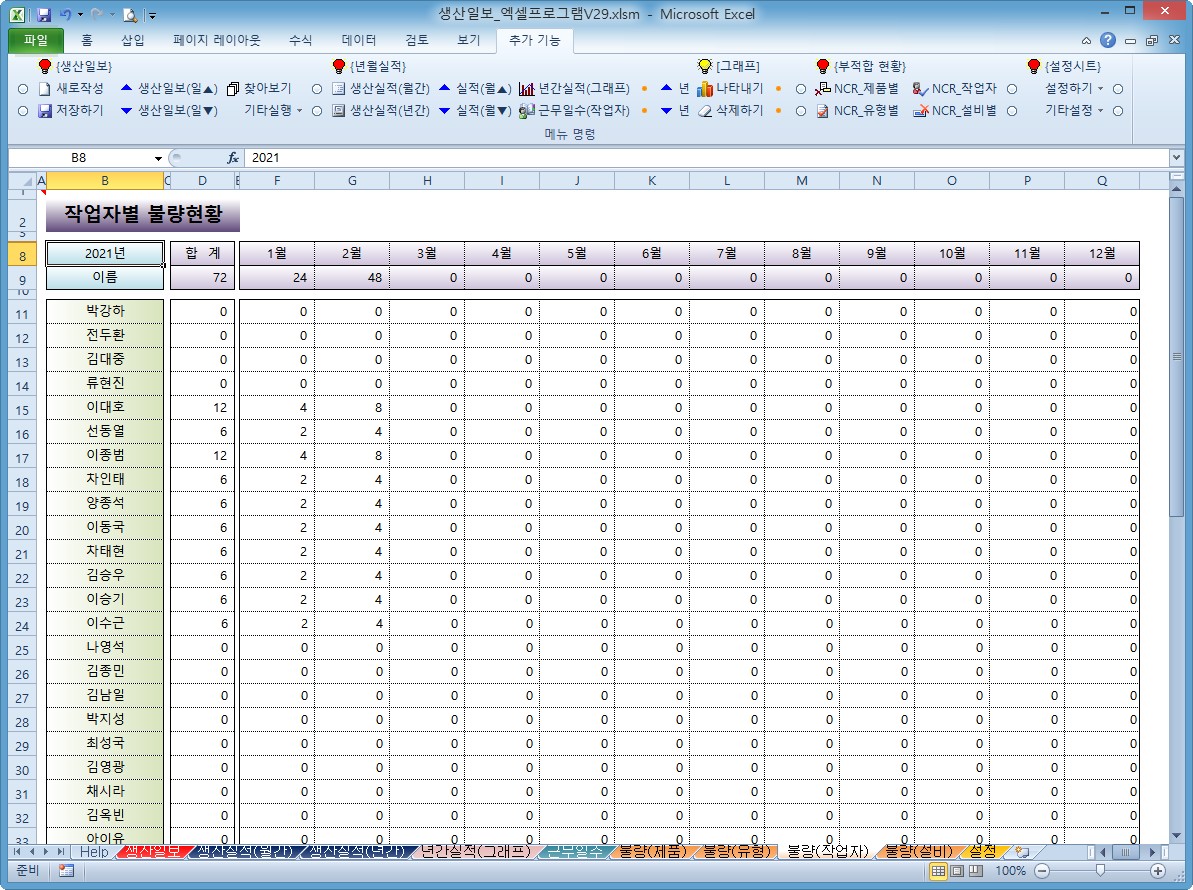The image size is (1193, 890).
Task: Select radio button after NCR_작업자
Action: (1012, 89)
